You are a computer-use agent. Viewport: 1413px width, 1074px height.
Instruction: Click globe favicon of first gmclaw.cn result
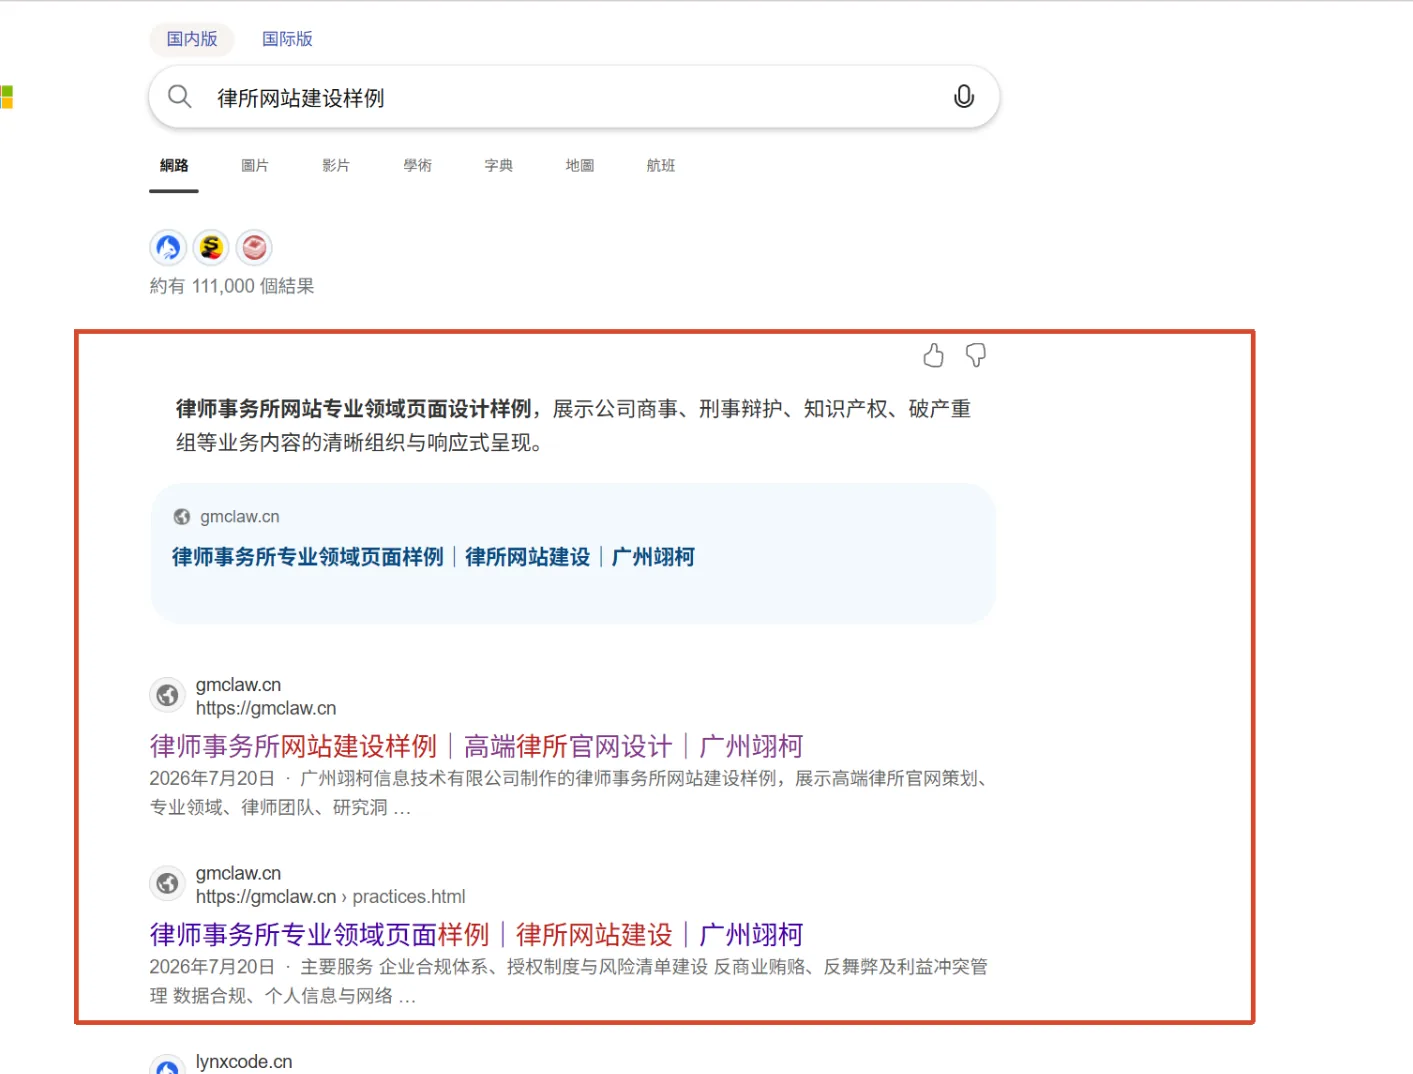[x=167, y=695]
